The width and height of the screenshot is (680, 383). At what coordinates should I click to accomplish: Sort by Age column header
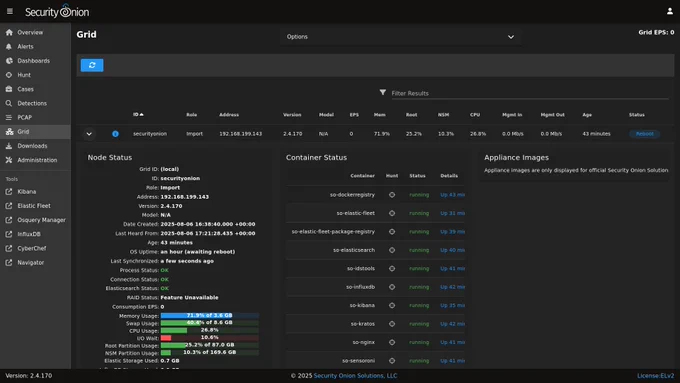pos(587,115)
